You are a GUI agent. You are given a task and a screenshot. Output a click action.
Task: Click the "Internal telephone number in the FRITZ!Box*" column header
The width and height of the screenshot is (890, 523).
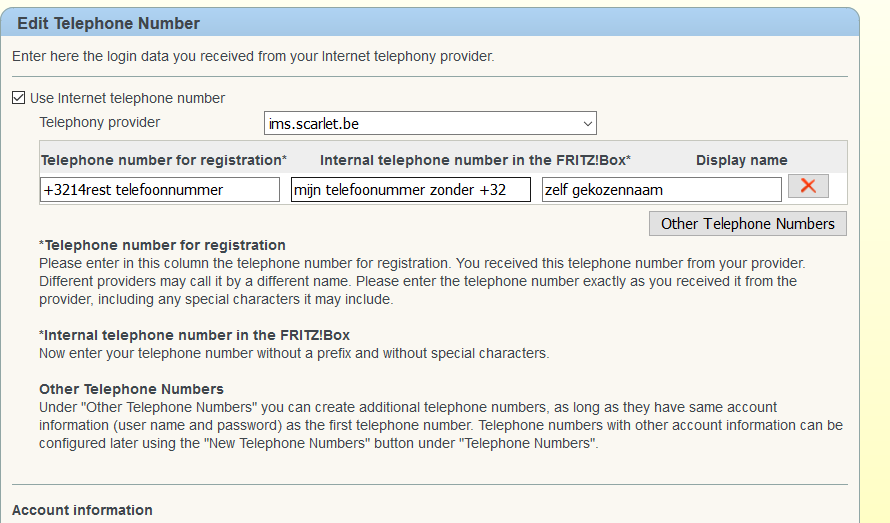tap(475, 160)
